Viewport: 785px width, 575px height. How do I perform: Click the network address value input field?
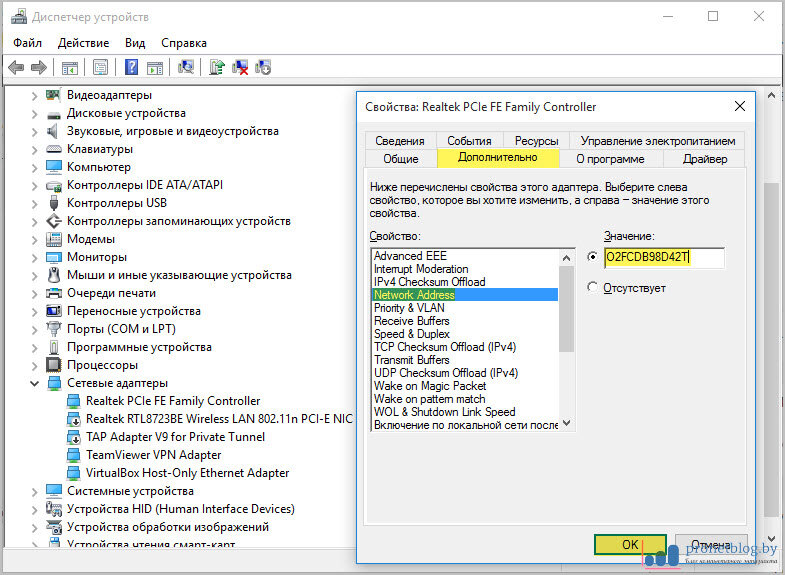664,257
